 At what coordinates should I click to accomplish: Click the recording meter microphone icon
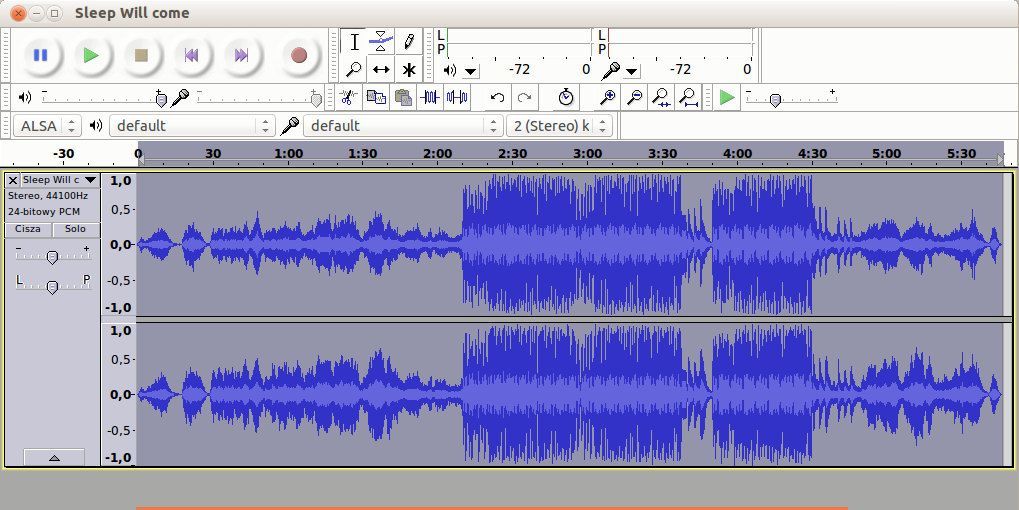pyautogui.click(x=610, y=70)
